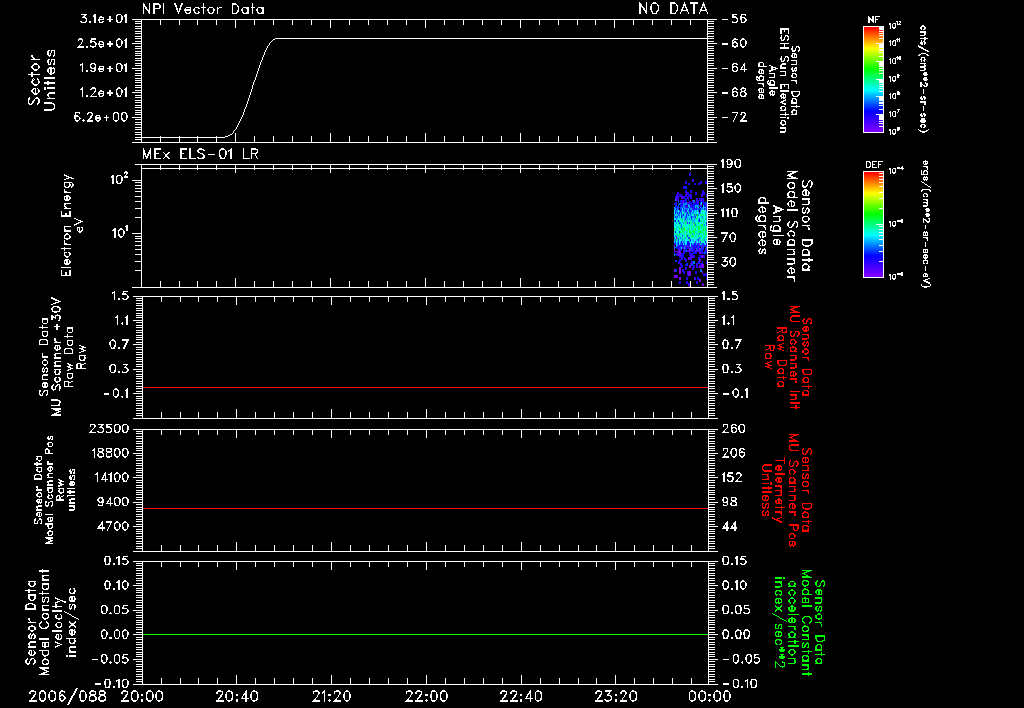Click the 23:20 time axis label

[x=615, y=696]
